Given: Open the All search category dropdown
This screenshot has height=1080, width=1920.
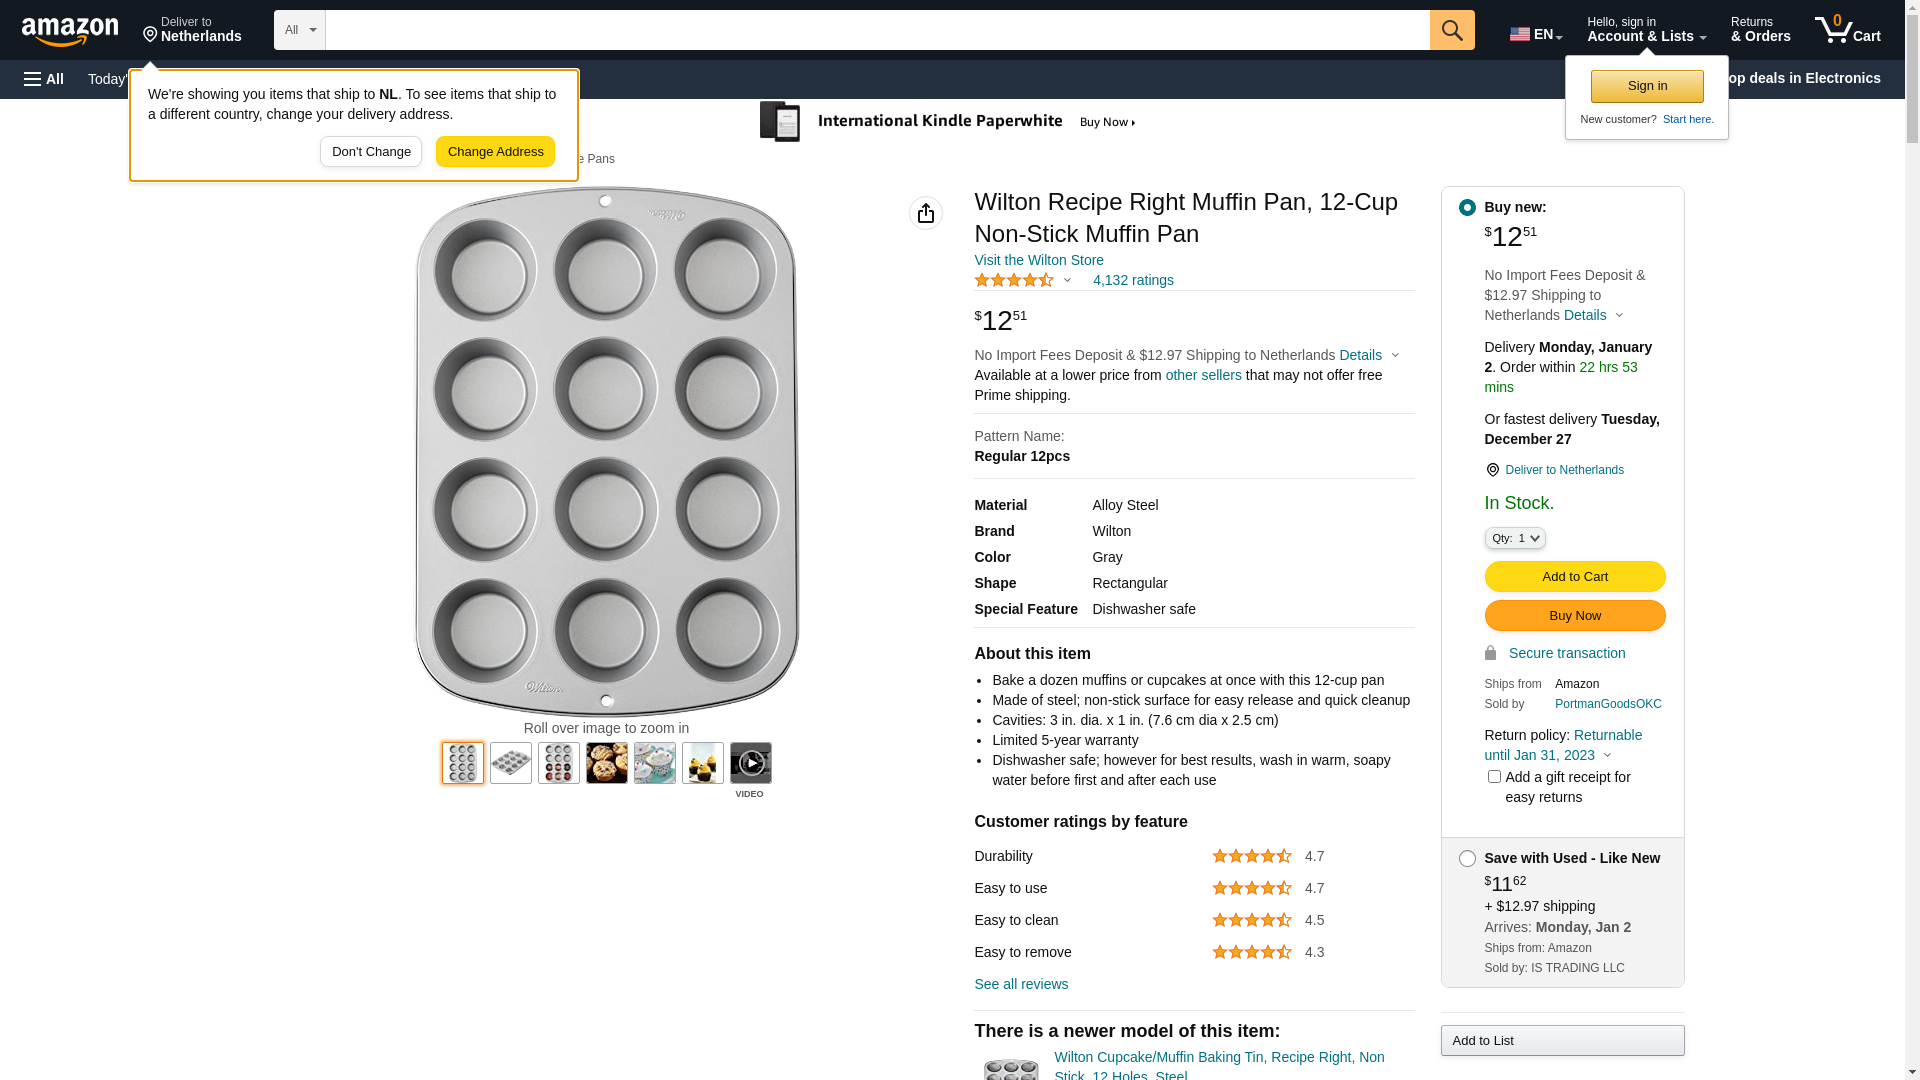Looking at the screenshot, I should (299, 30).
